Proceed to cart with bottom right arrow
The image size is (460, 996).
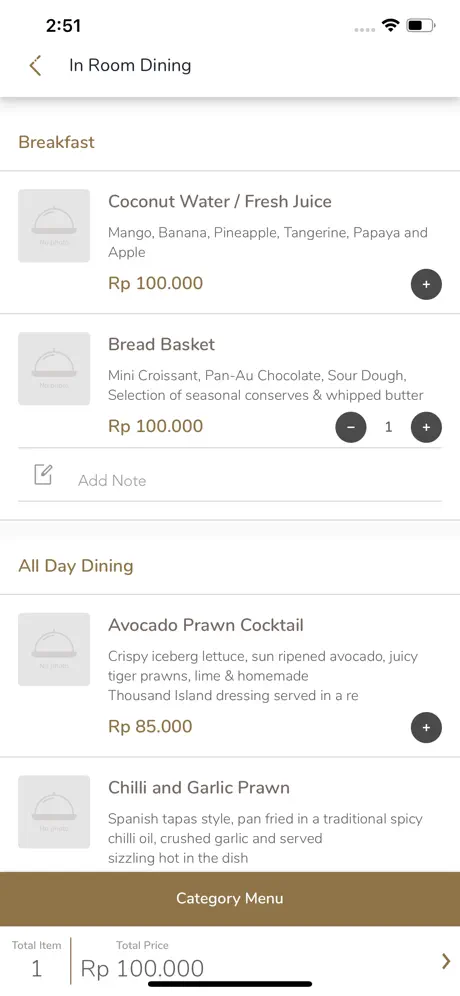pos(446,961)
